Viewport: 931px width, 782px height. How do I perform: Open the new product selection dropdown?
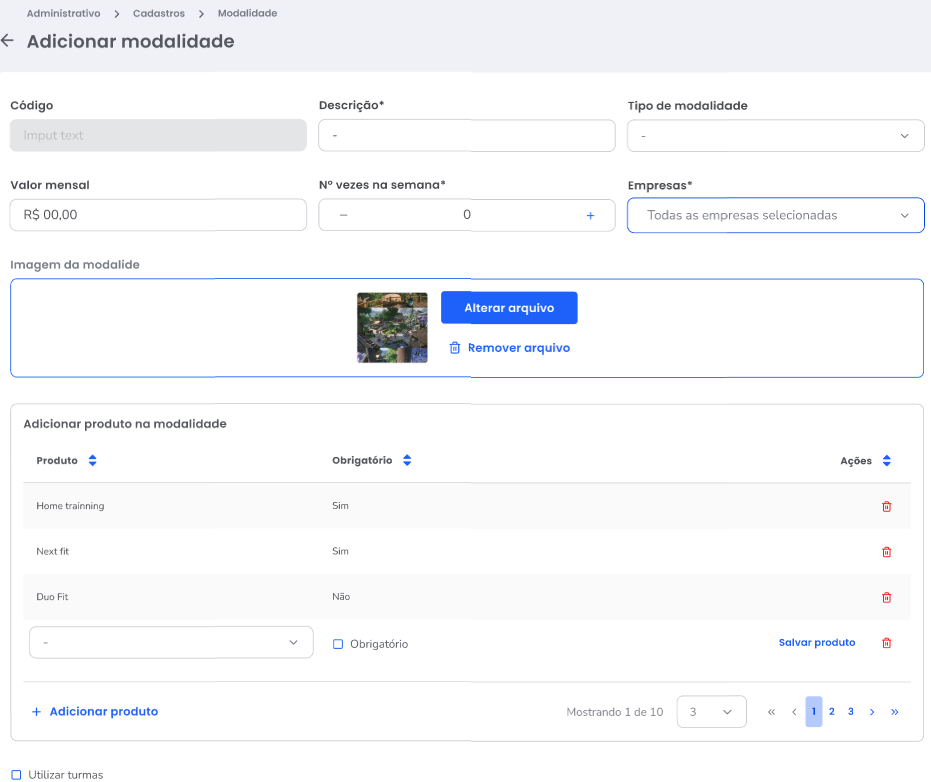pyautogui.click(x=171, y=642)
